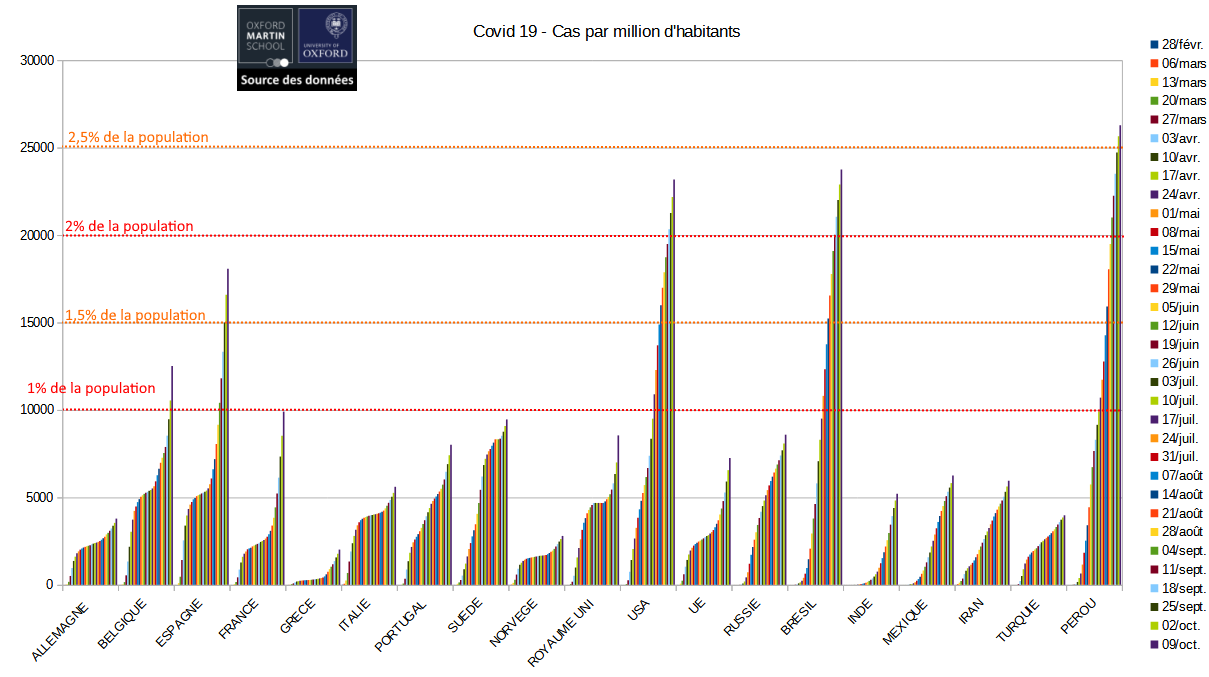Click the '2,5% de la population' threshold label
The height and width of the screenshot is (677, 1209).
138,137
